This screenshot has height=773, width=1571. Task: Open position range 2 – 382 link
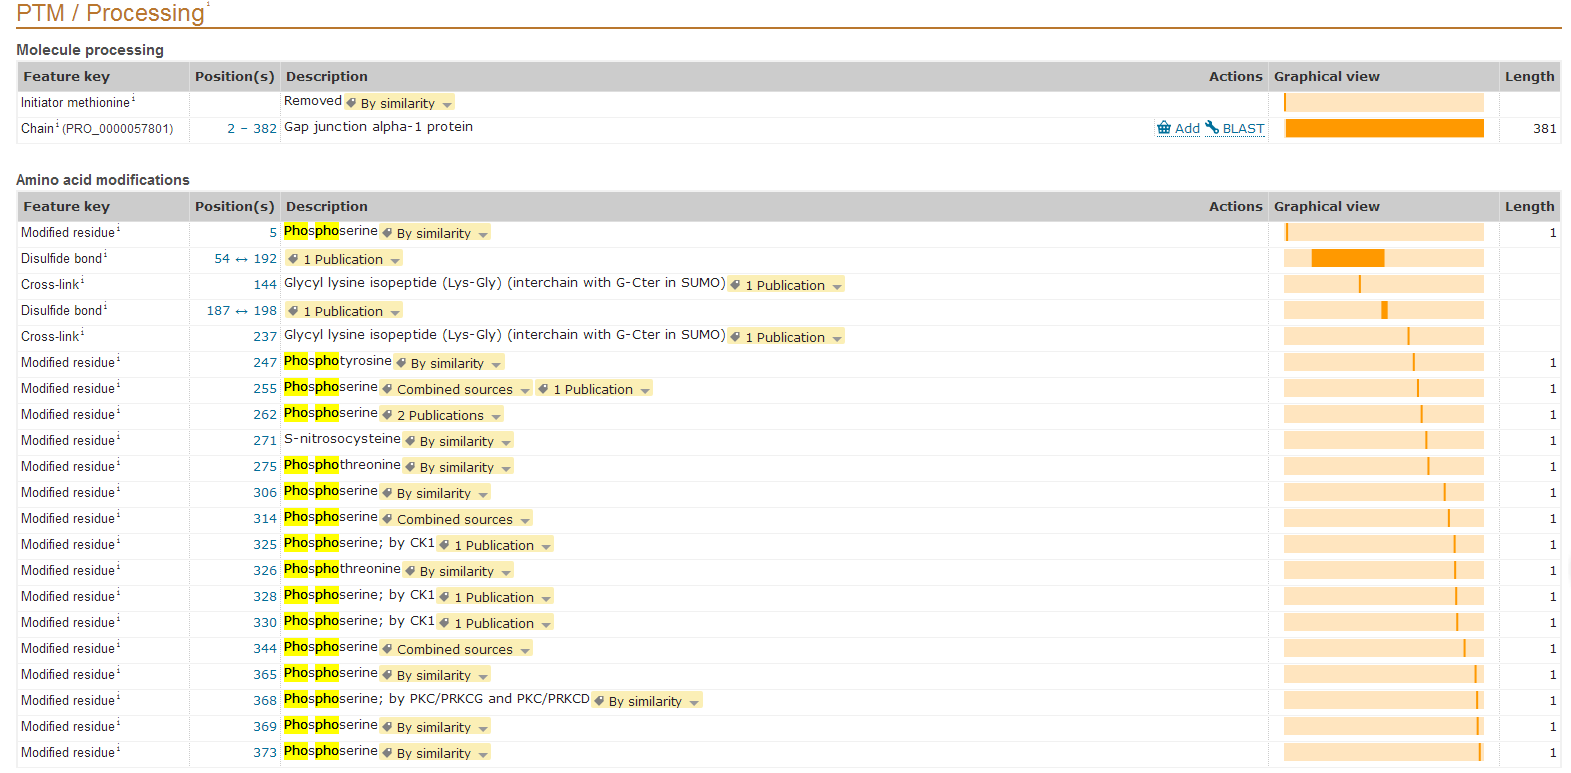tap(252, 129)
